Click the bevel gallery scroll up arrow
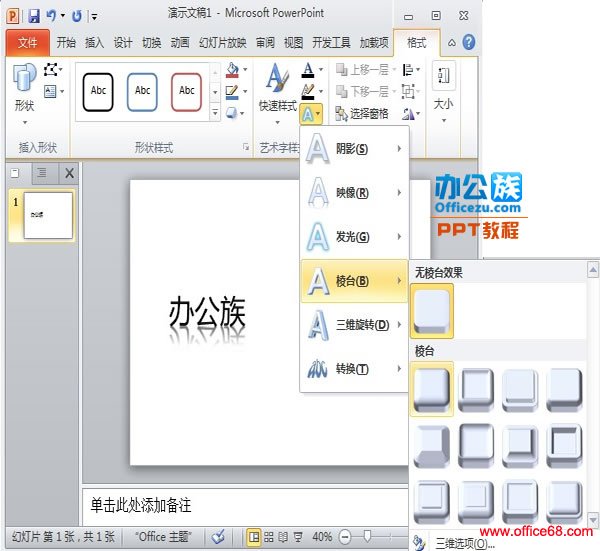 (x=593, y=270)
